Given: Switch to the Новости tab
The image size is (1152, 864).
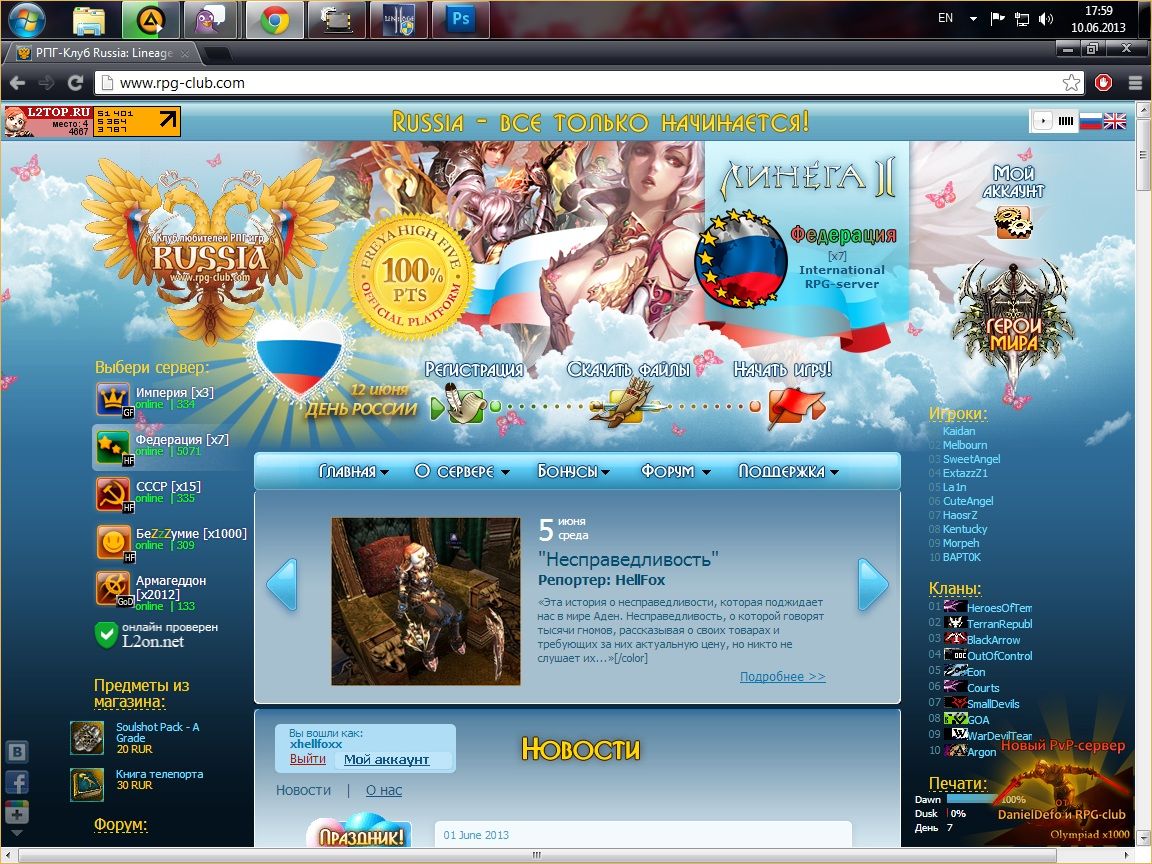Looking at the screenshot, I should pos(303,791).
